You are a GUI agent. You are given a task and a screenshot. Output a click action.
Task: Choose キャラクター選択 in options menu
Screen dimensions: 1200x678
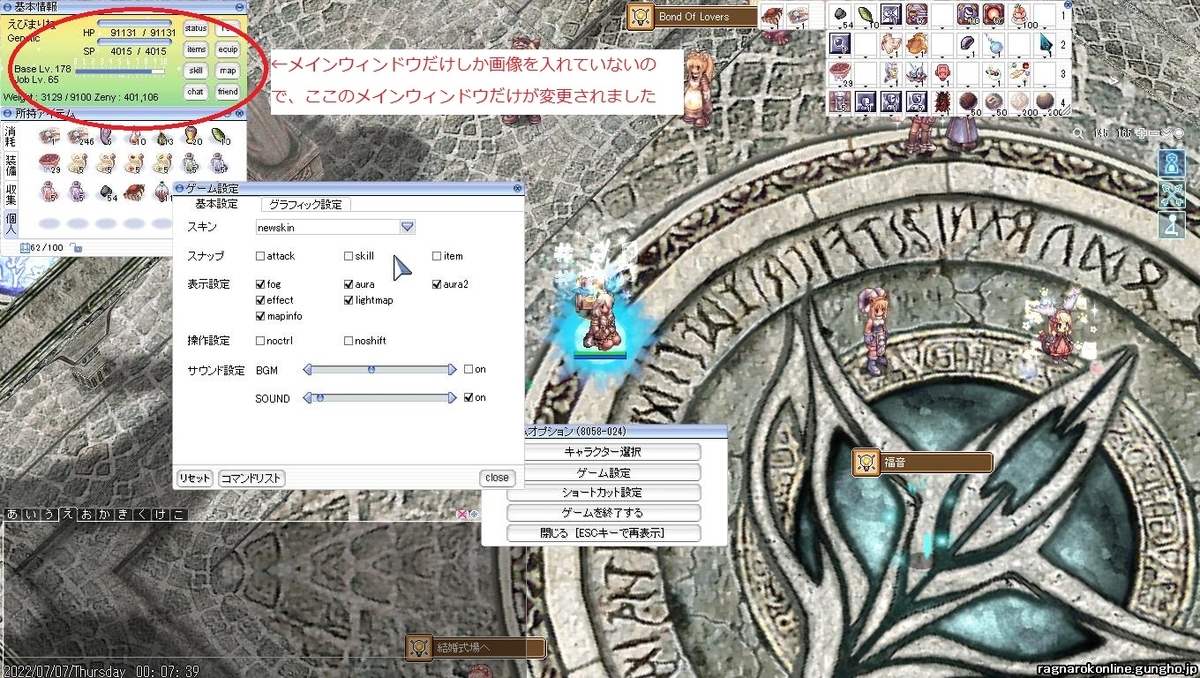click(603, 452)
